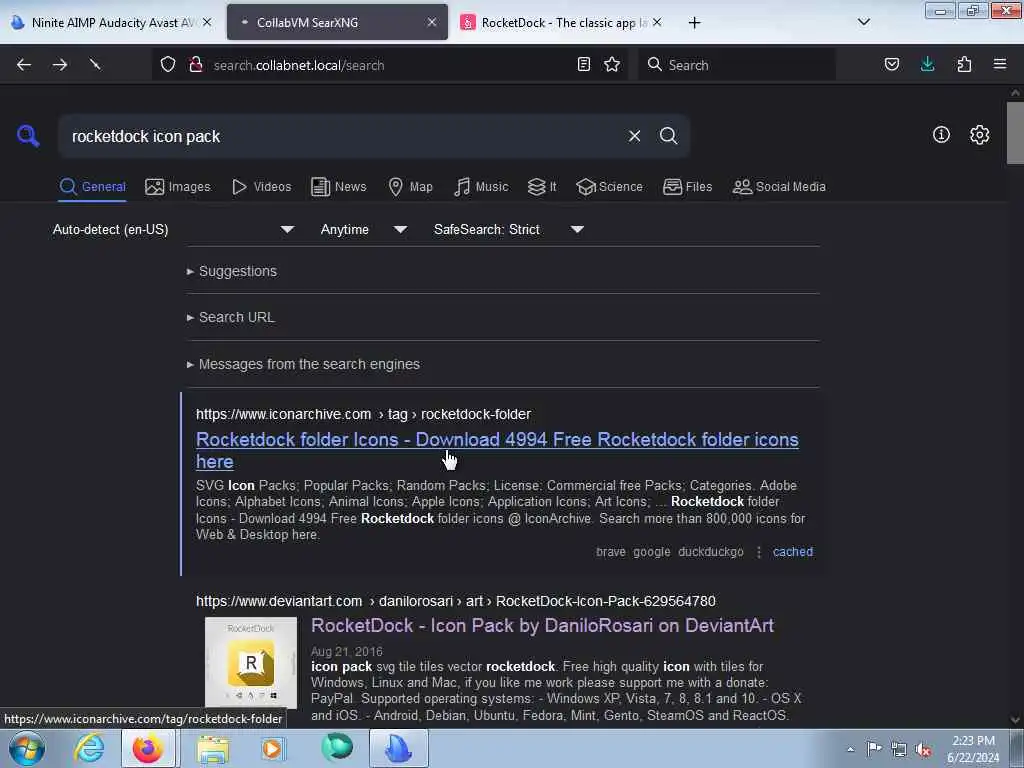
Task: Focus the SearXNG query input field
Action: pyautogui.click(x=343, y=136)
